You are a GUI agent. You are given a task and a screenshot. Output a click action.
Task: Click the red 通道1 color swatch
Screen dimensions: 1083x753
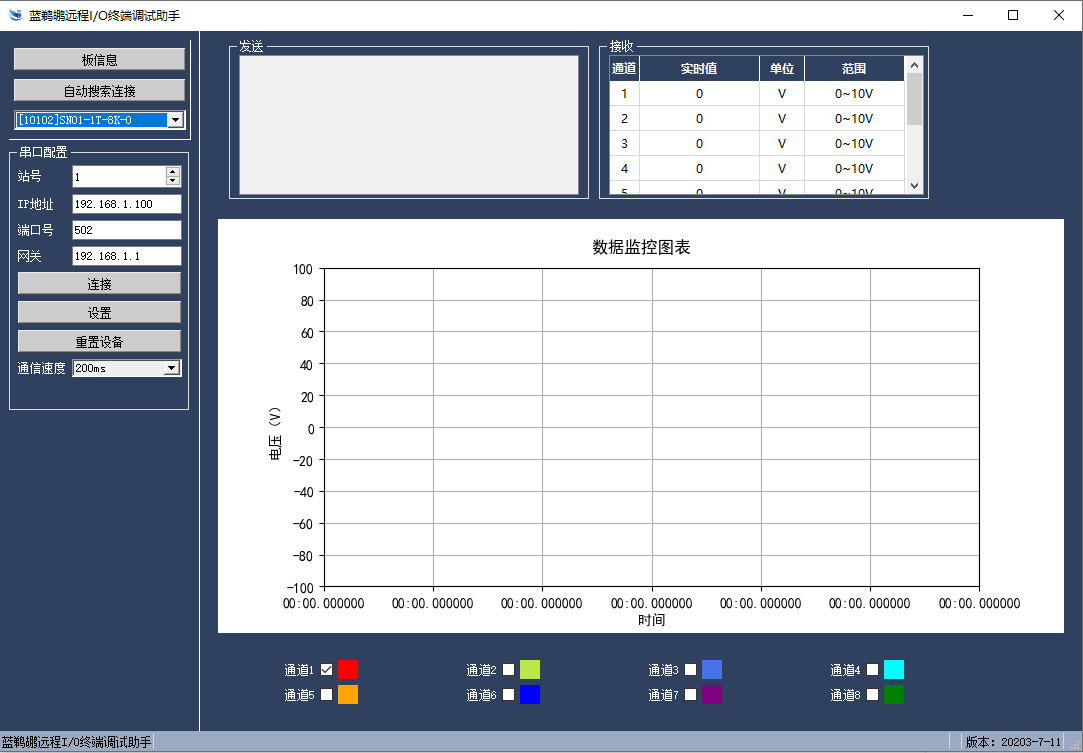click(347, 670)
